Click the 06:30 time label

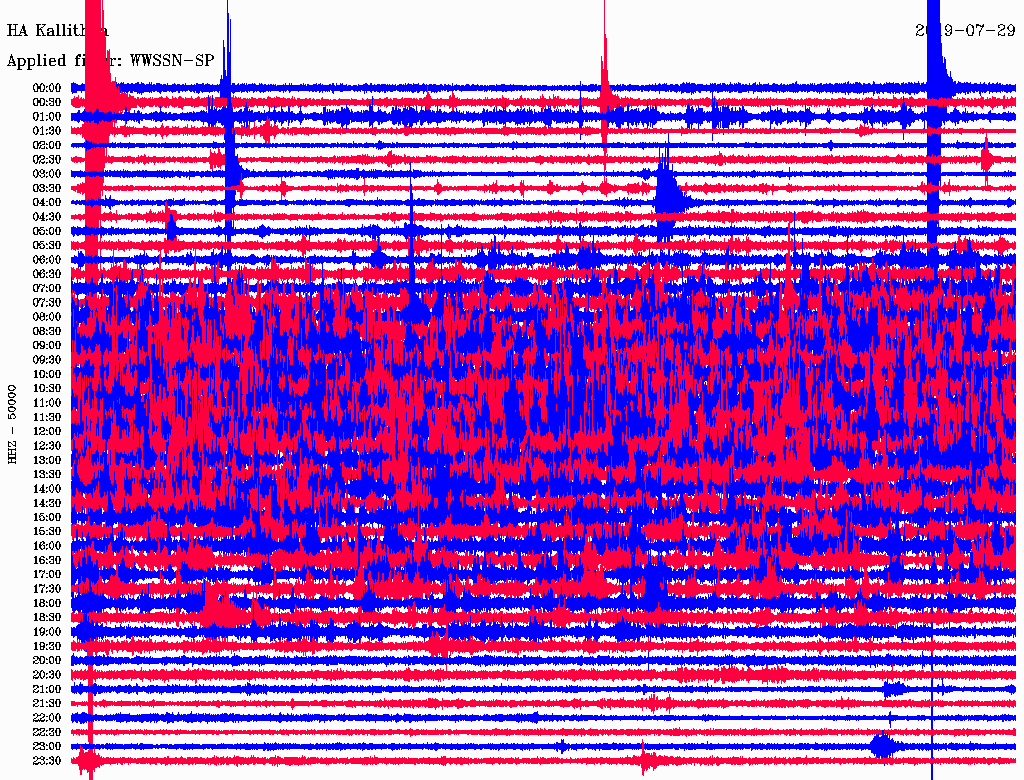47,274
